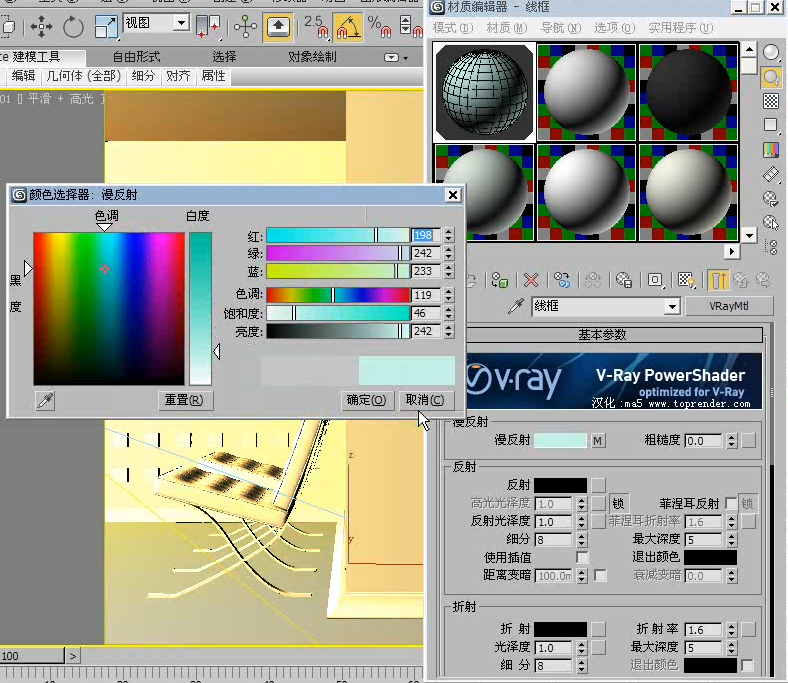Click the M map button beside 漫反射
The image size is (788, 683).
[597, 441]
